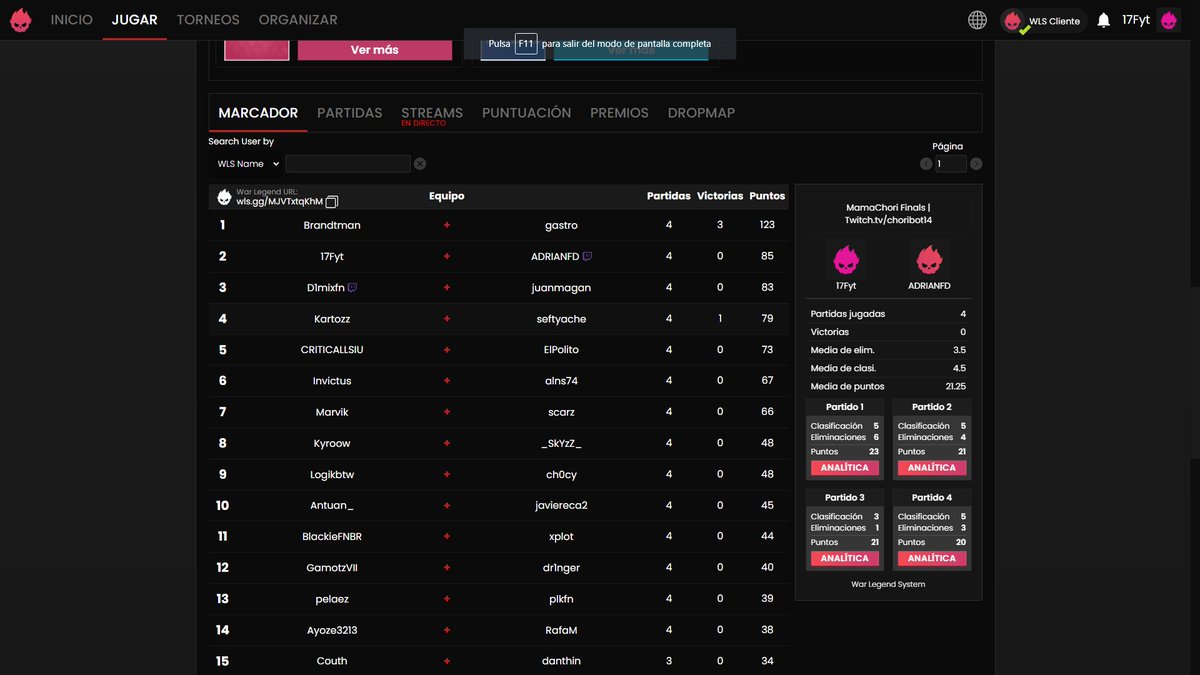Click the page number field
1200x675 pixels.
point(951,164)
